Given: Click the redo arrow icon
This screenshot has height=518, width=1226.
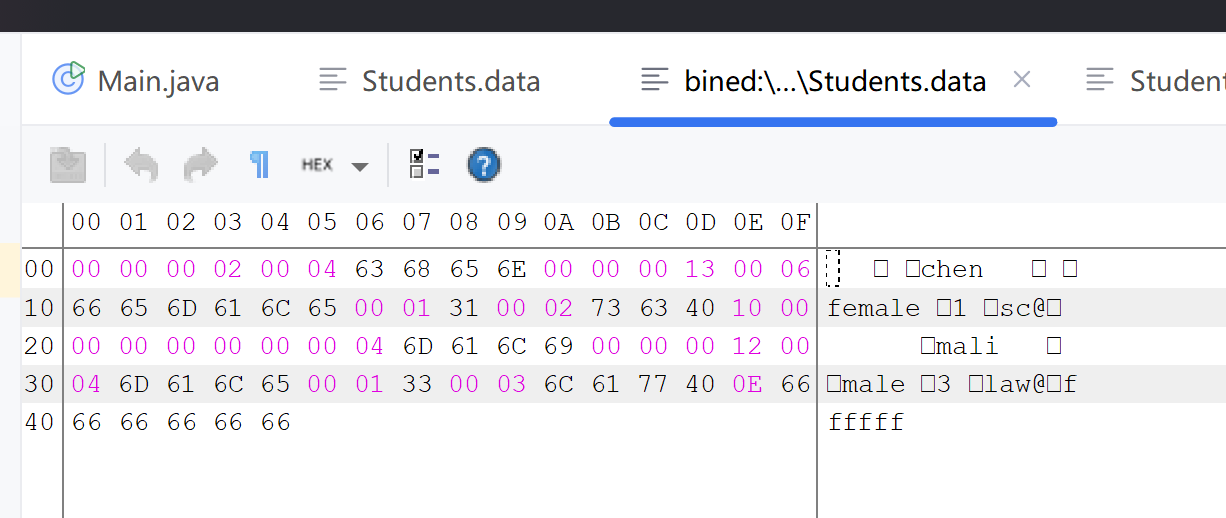Looking at the screenshot, I should click(200, 165).
